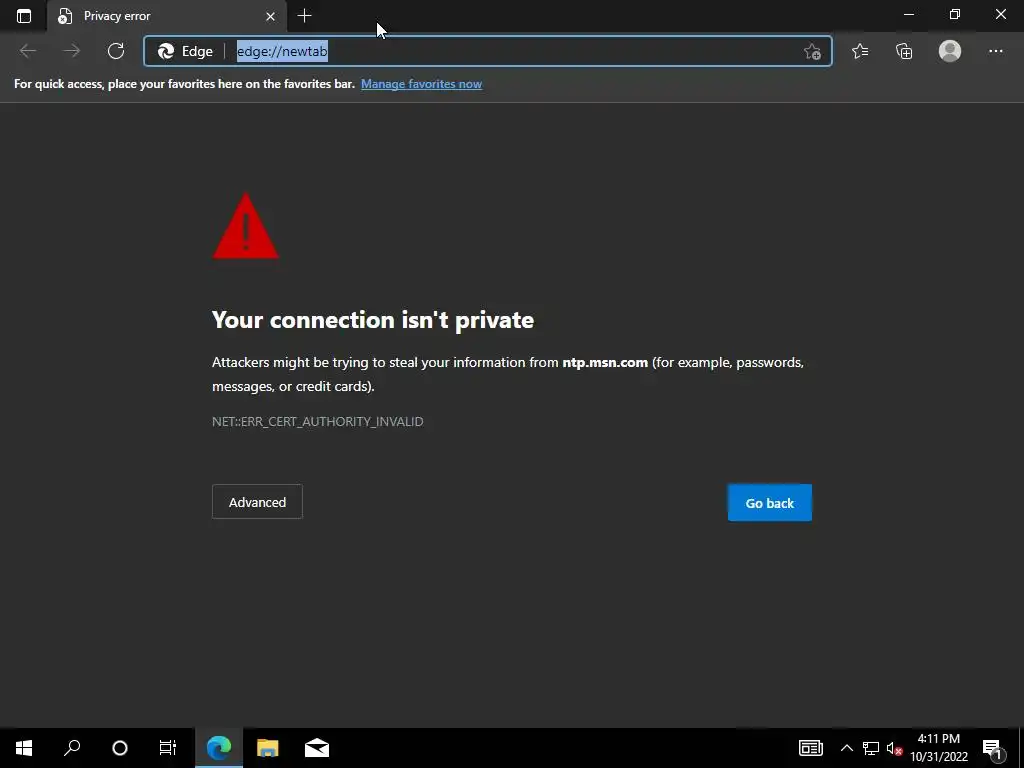Add this page to favorites star
The image size is (1024, 768).
click(x=812, y=51)
